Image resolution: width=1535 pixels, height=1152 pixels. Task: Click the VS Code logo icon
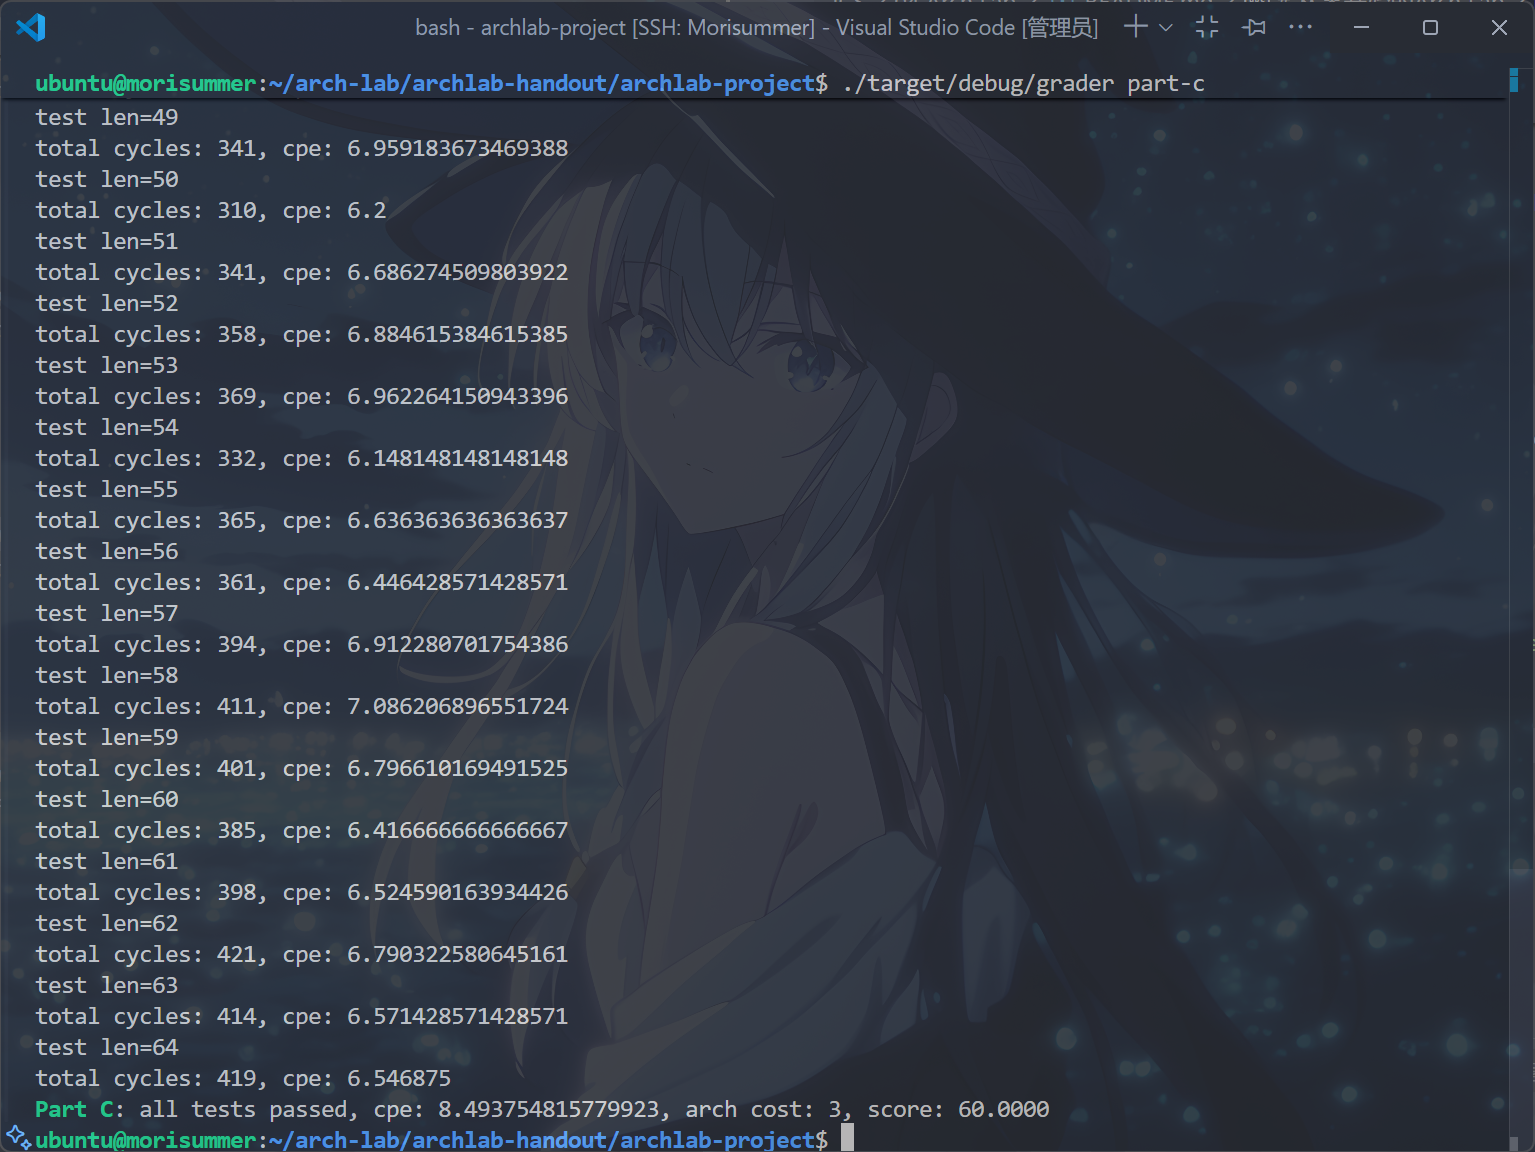[x=31, y=27]
